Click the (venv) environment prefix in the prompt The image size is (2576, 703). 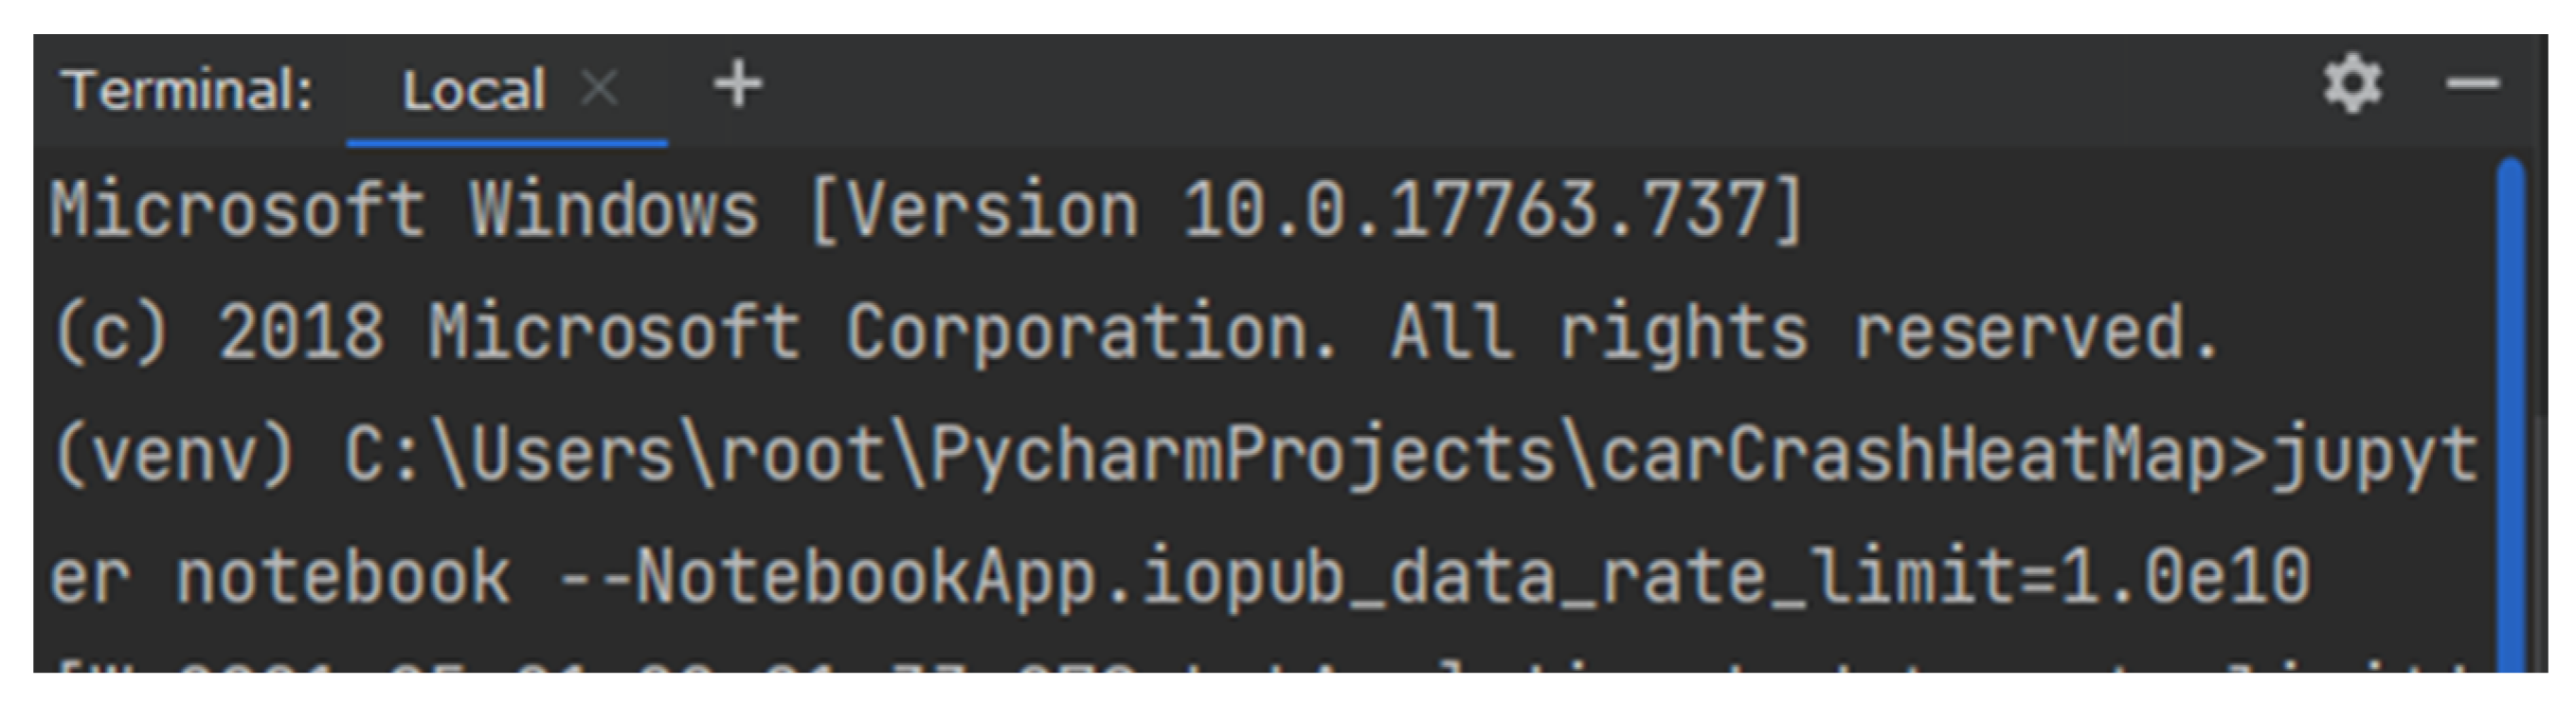[x=175, y=456]
